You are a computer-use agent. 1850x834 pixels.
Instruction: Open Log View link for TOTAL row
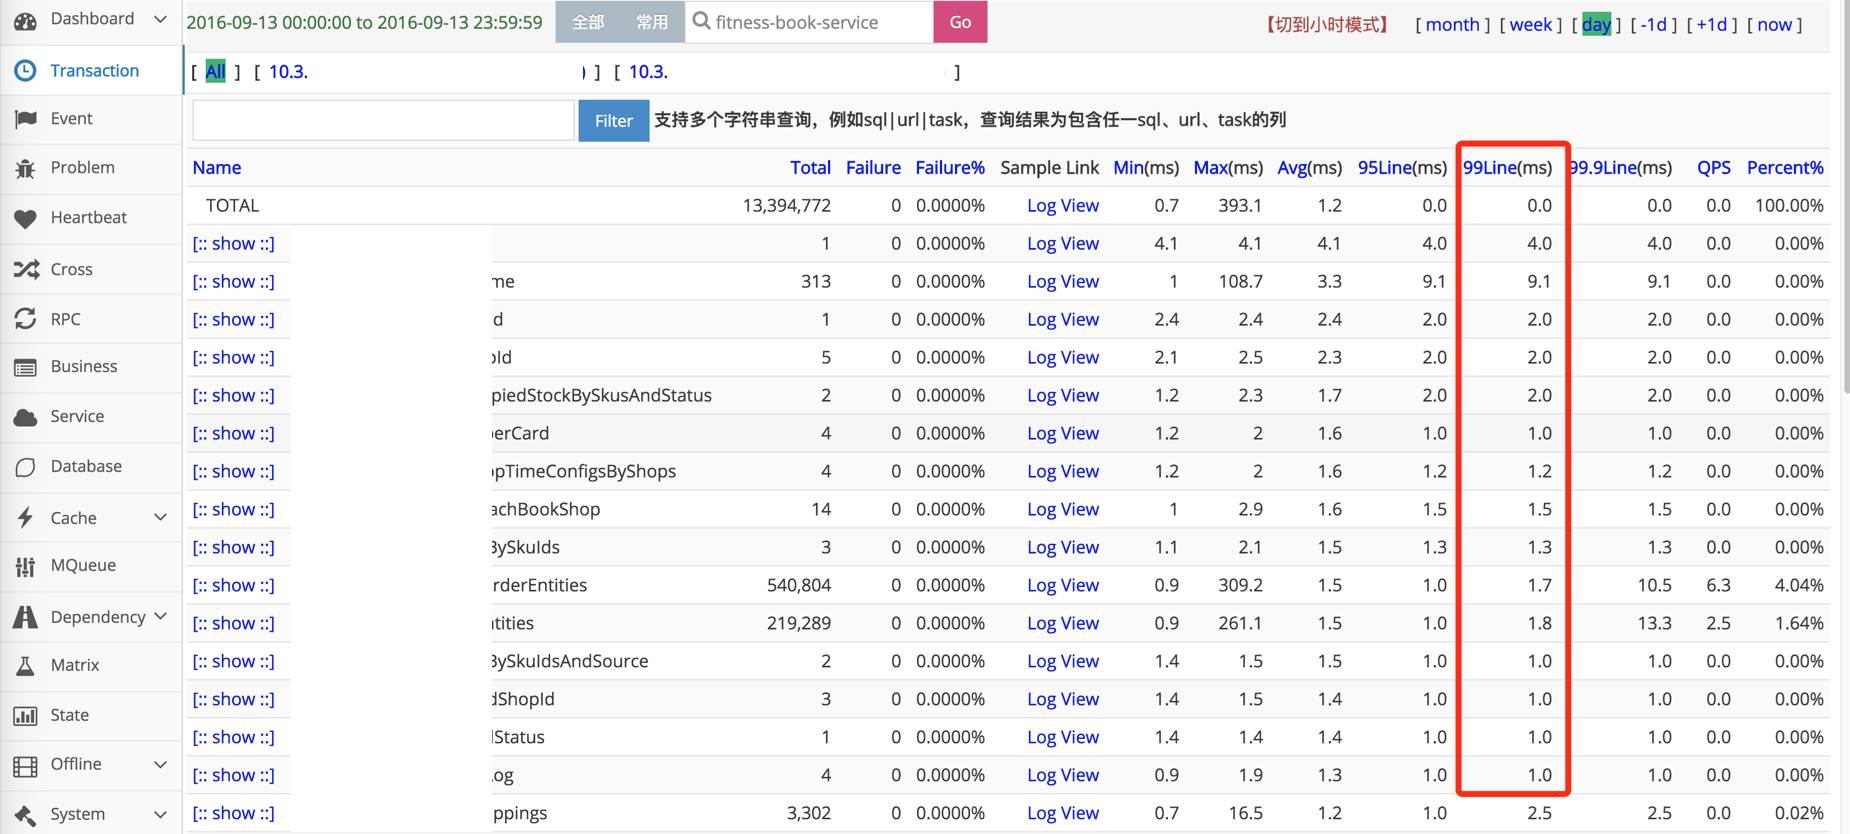tap(1062, 205)
